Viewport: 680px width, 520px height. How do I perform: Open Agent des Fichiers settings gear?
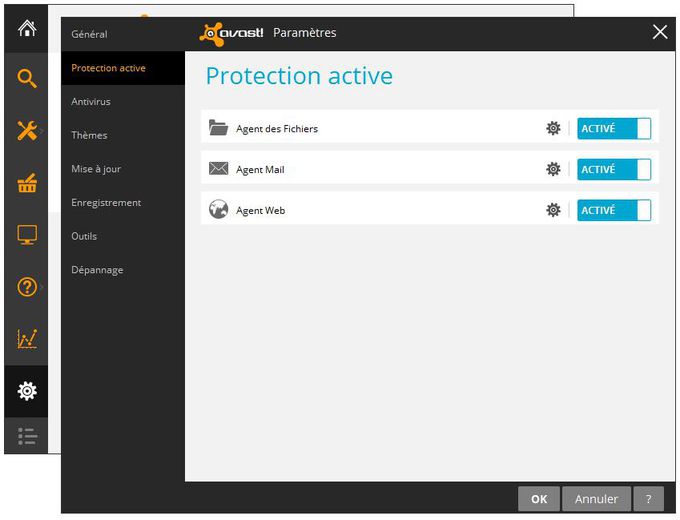pos(553,128)
